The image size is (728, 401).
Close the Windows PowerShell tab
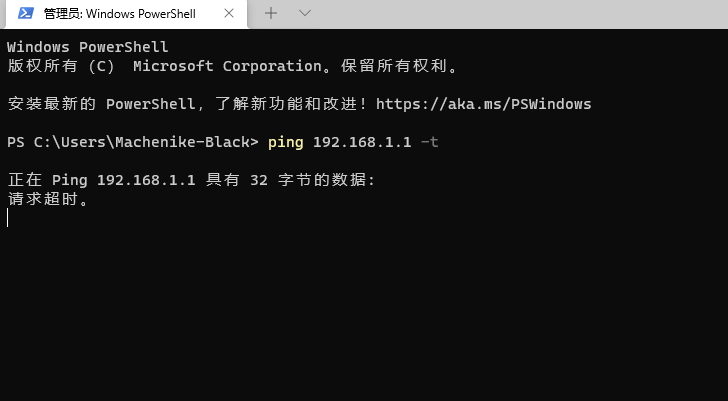229,13
